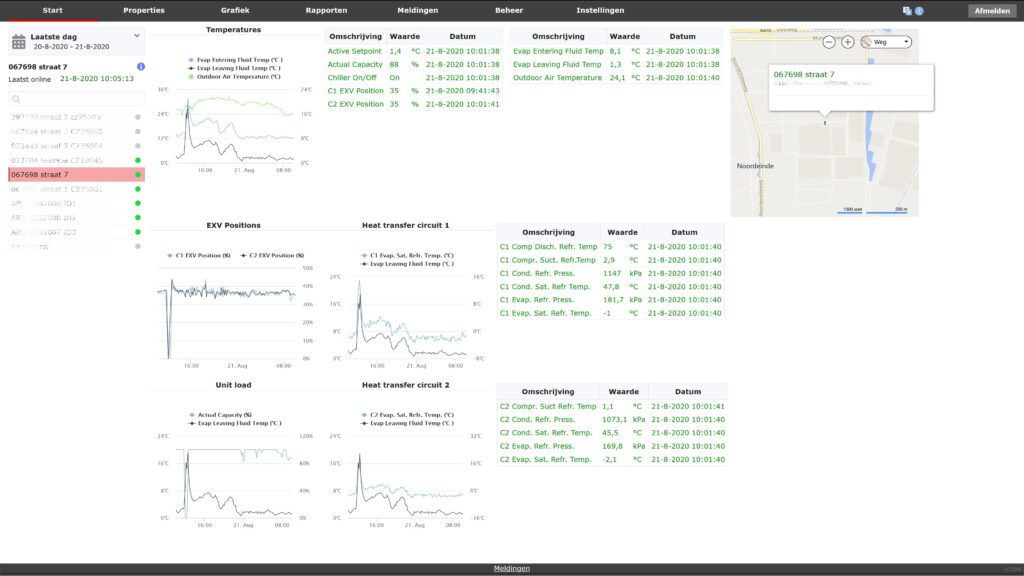
Task: Toggle the C1 Evap. Sat. Refr. Temp. legend series
Action: (x=408, y=255)
